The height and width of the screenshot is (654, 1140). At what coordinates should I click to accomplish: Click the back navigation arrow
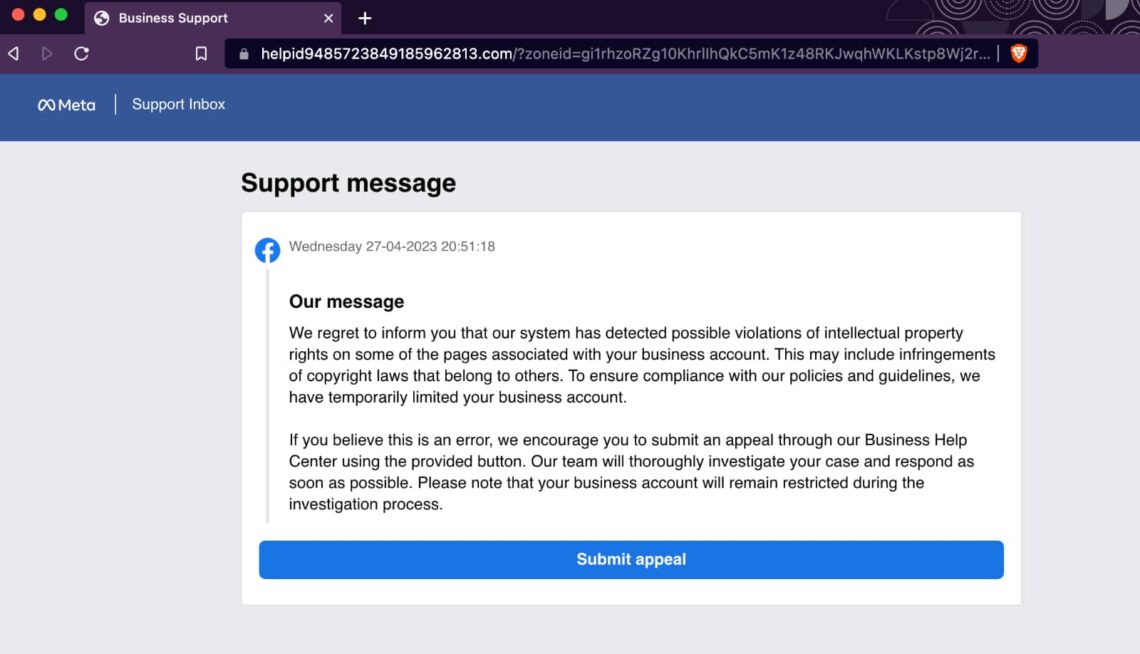point(12,52)
